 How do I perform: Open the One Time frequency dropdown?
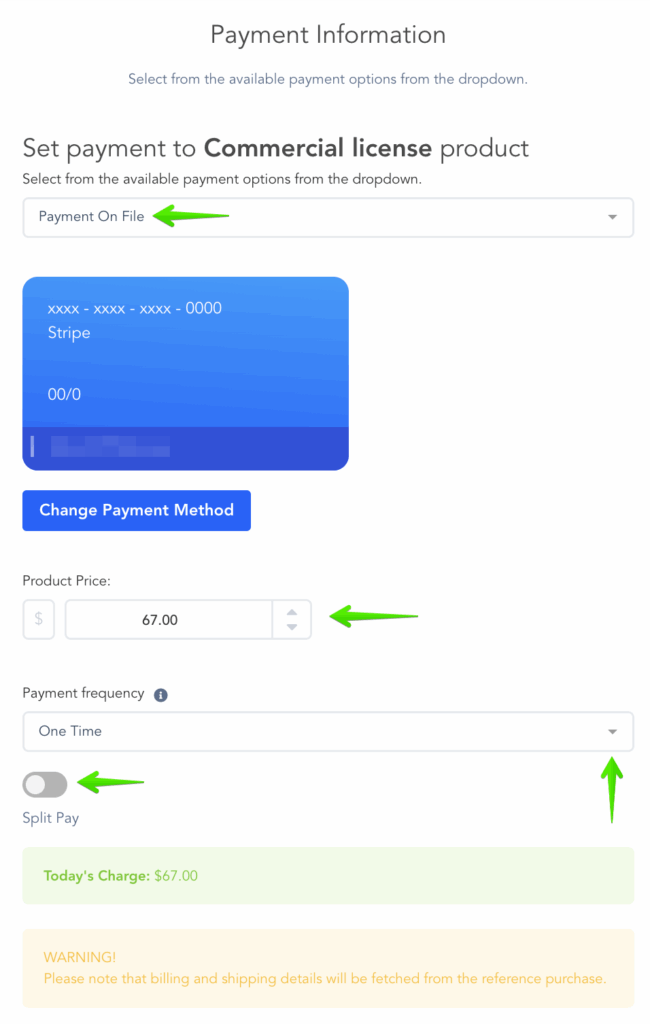(x=328, y=731)
